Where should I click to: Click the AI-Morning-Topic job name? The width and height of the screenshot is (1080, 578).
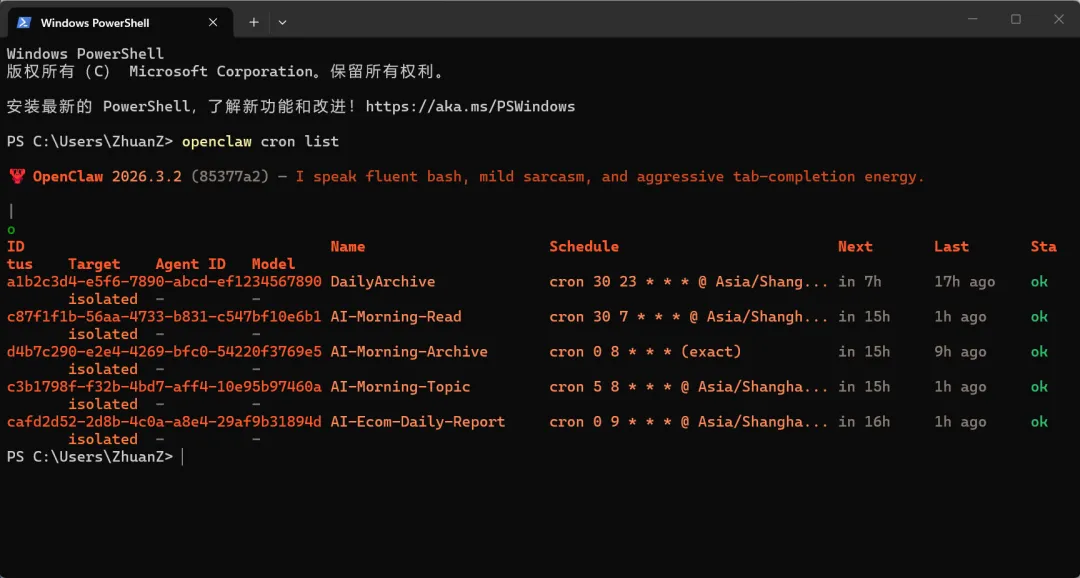pyautogui.click(x=400, y=387)
